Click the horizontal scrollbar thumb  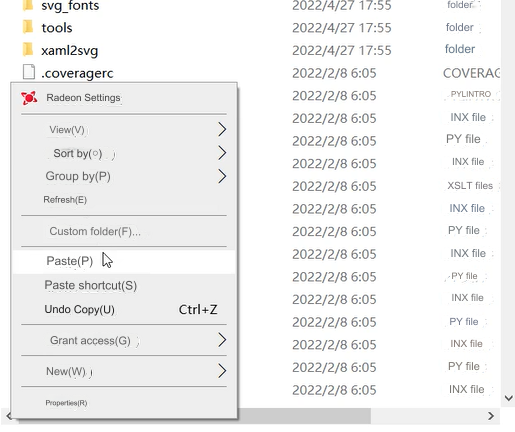(x=195, y=416)
